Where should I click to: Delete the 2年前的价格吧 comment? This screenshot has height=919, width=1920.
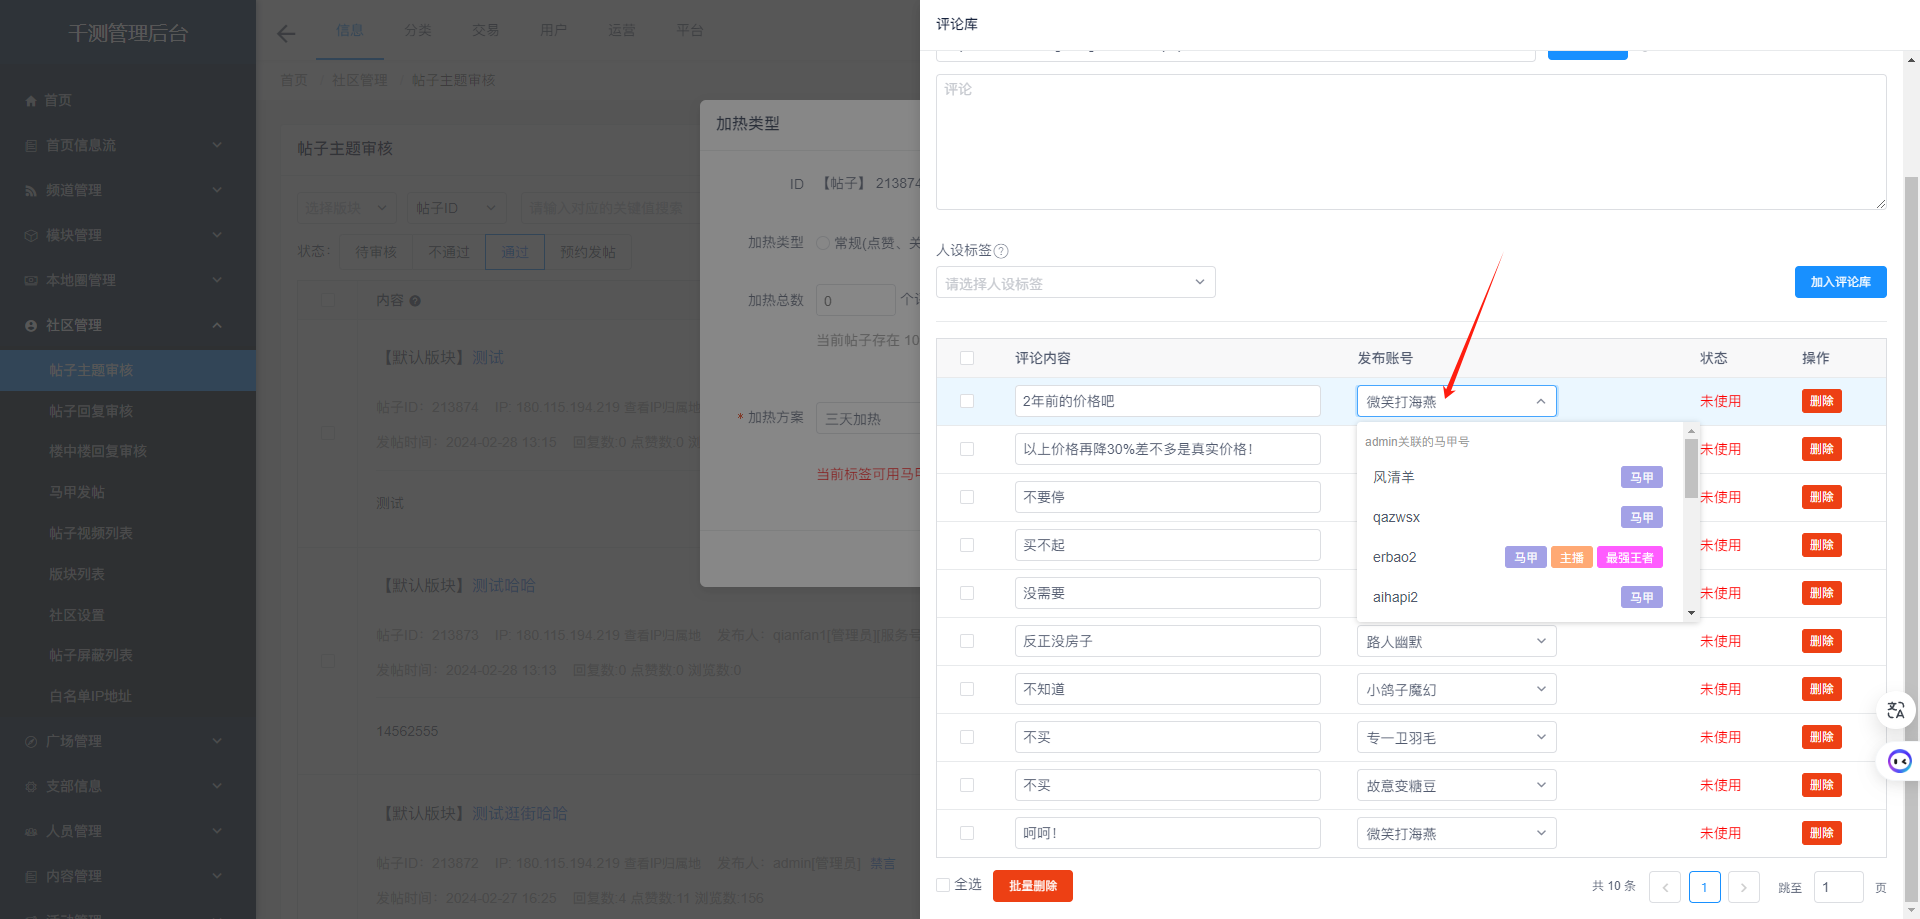tap(1822, 401)
